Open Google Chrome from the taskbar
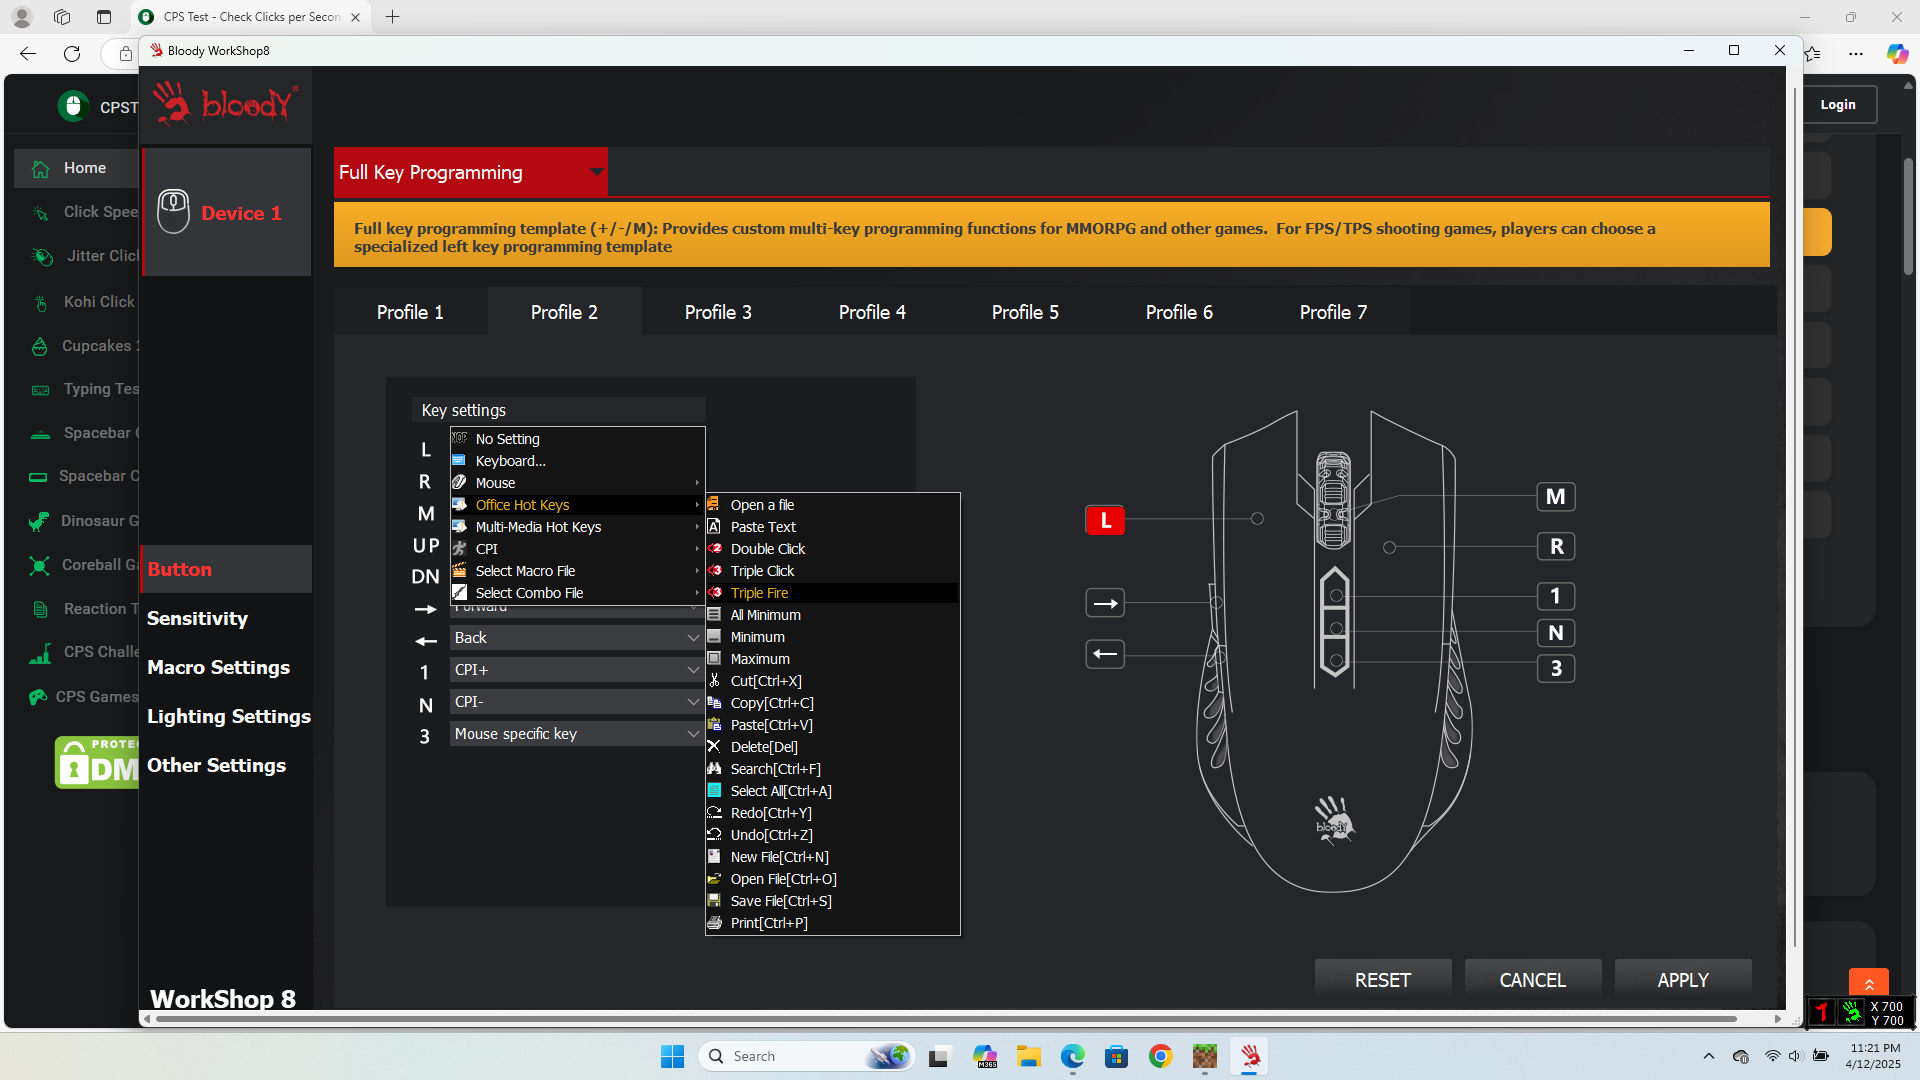1920x1080 pixels. [x=1160, y=1056]
